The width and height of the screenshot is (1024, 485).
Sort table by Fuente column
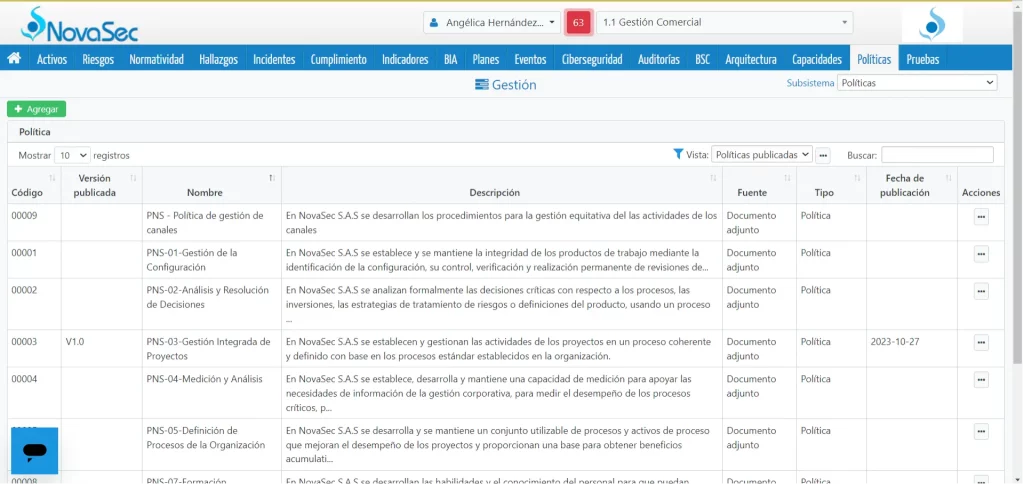(x=759, y=185)
